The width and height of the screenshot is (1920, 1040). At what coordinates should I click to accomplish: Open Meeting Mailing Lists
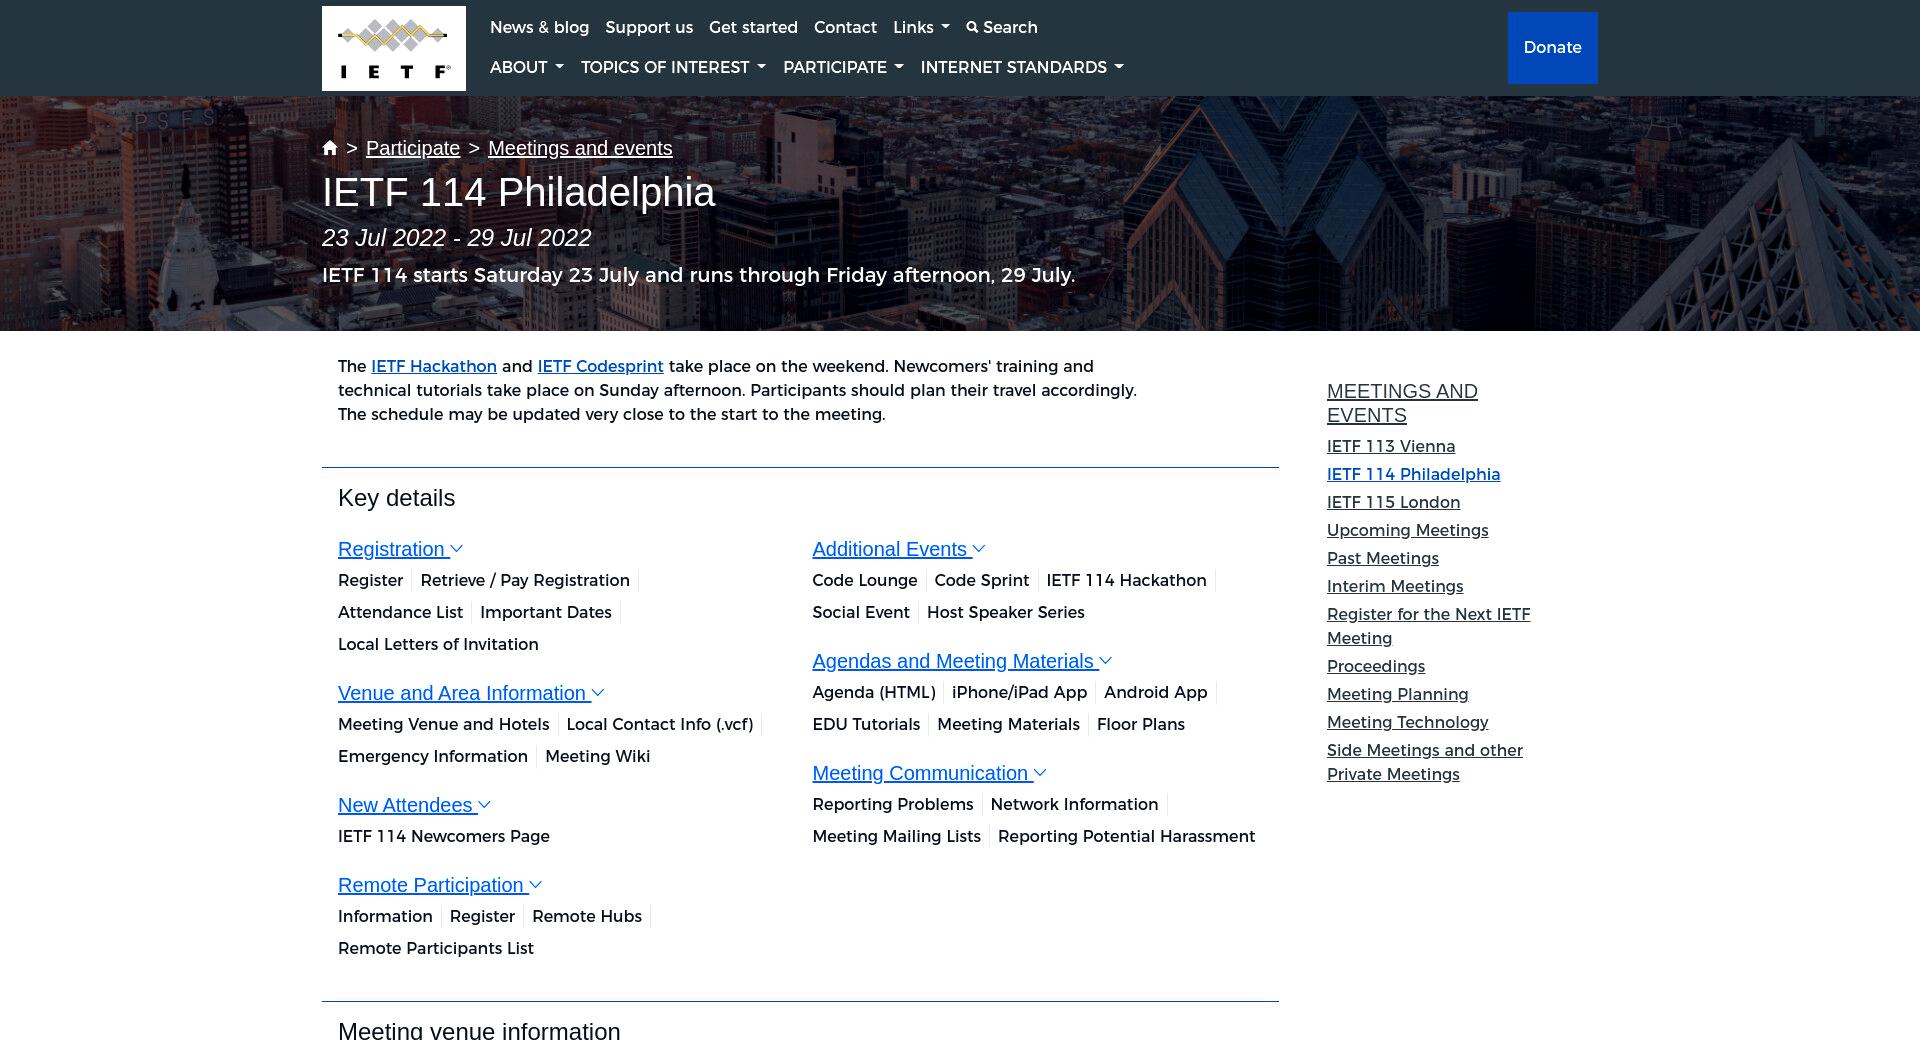click(897, 836)
